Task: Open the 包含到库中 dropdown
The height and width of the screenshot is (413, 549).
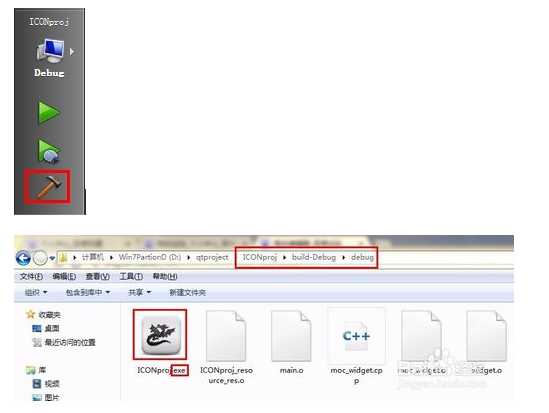Action: [x=88, y=293]
